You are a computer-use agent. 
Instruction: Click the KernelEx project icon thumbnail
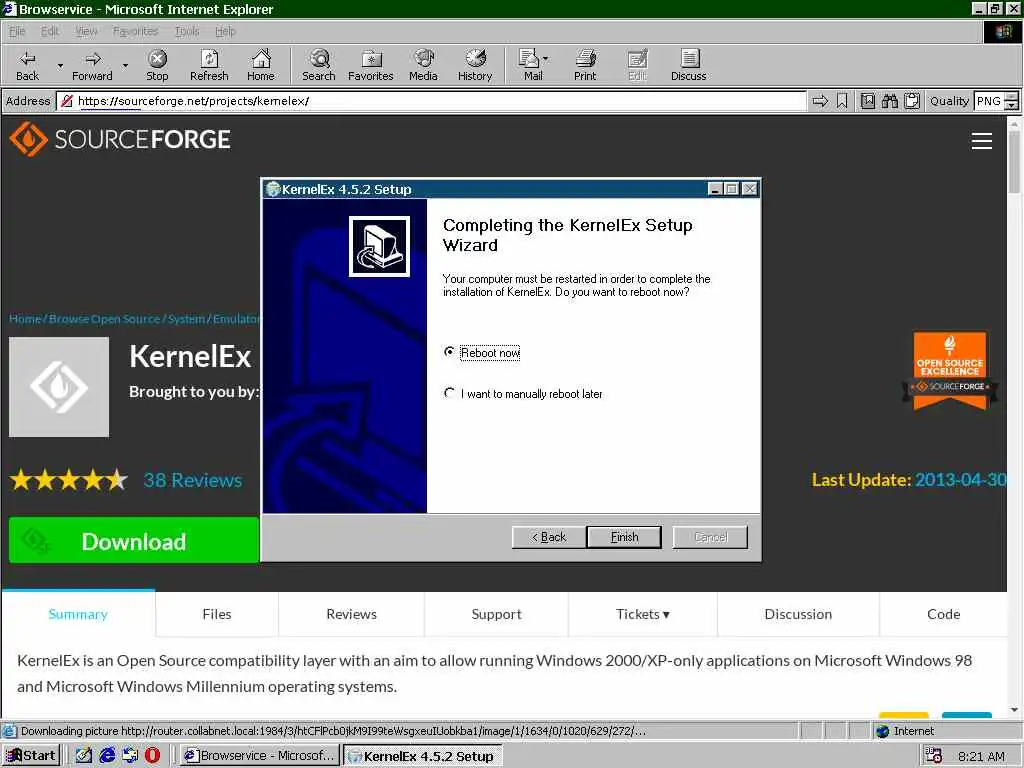[x=59, y=387]
